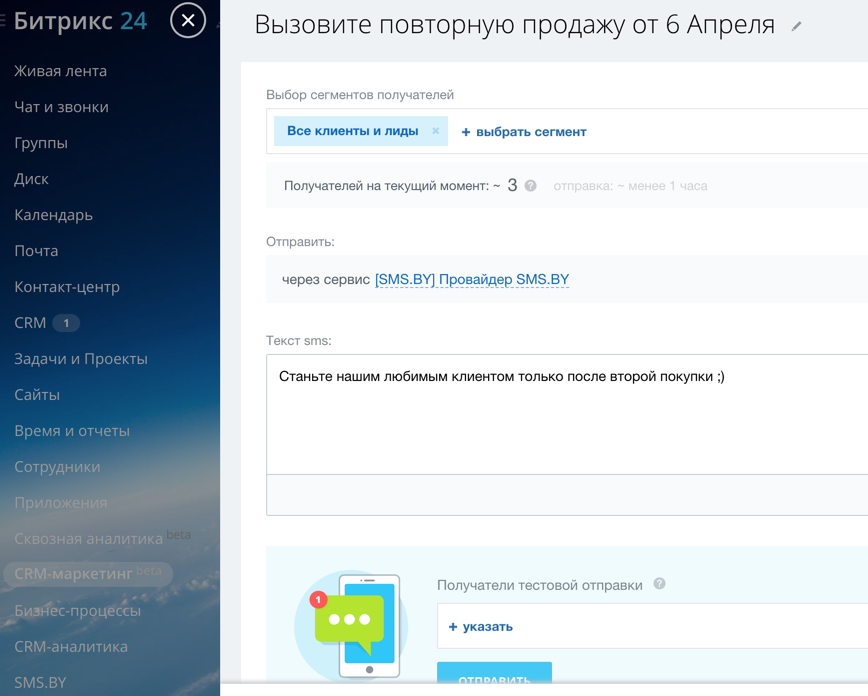Click '+ выбрать сегмент' to add segment

[524, 132]
